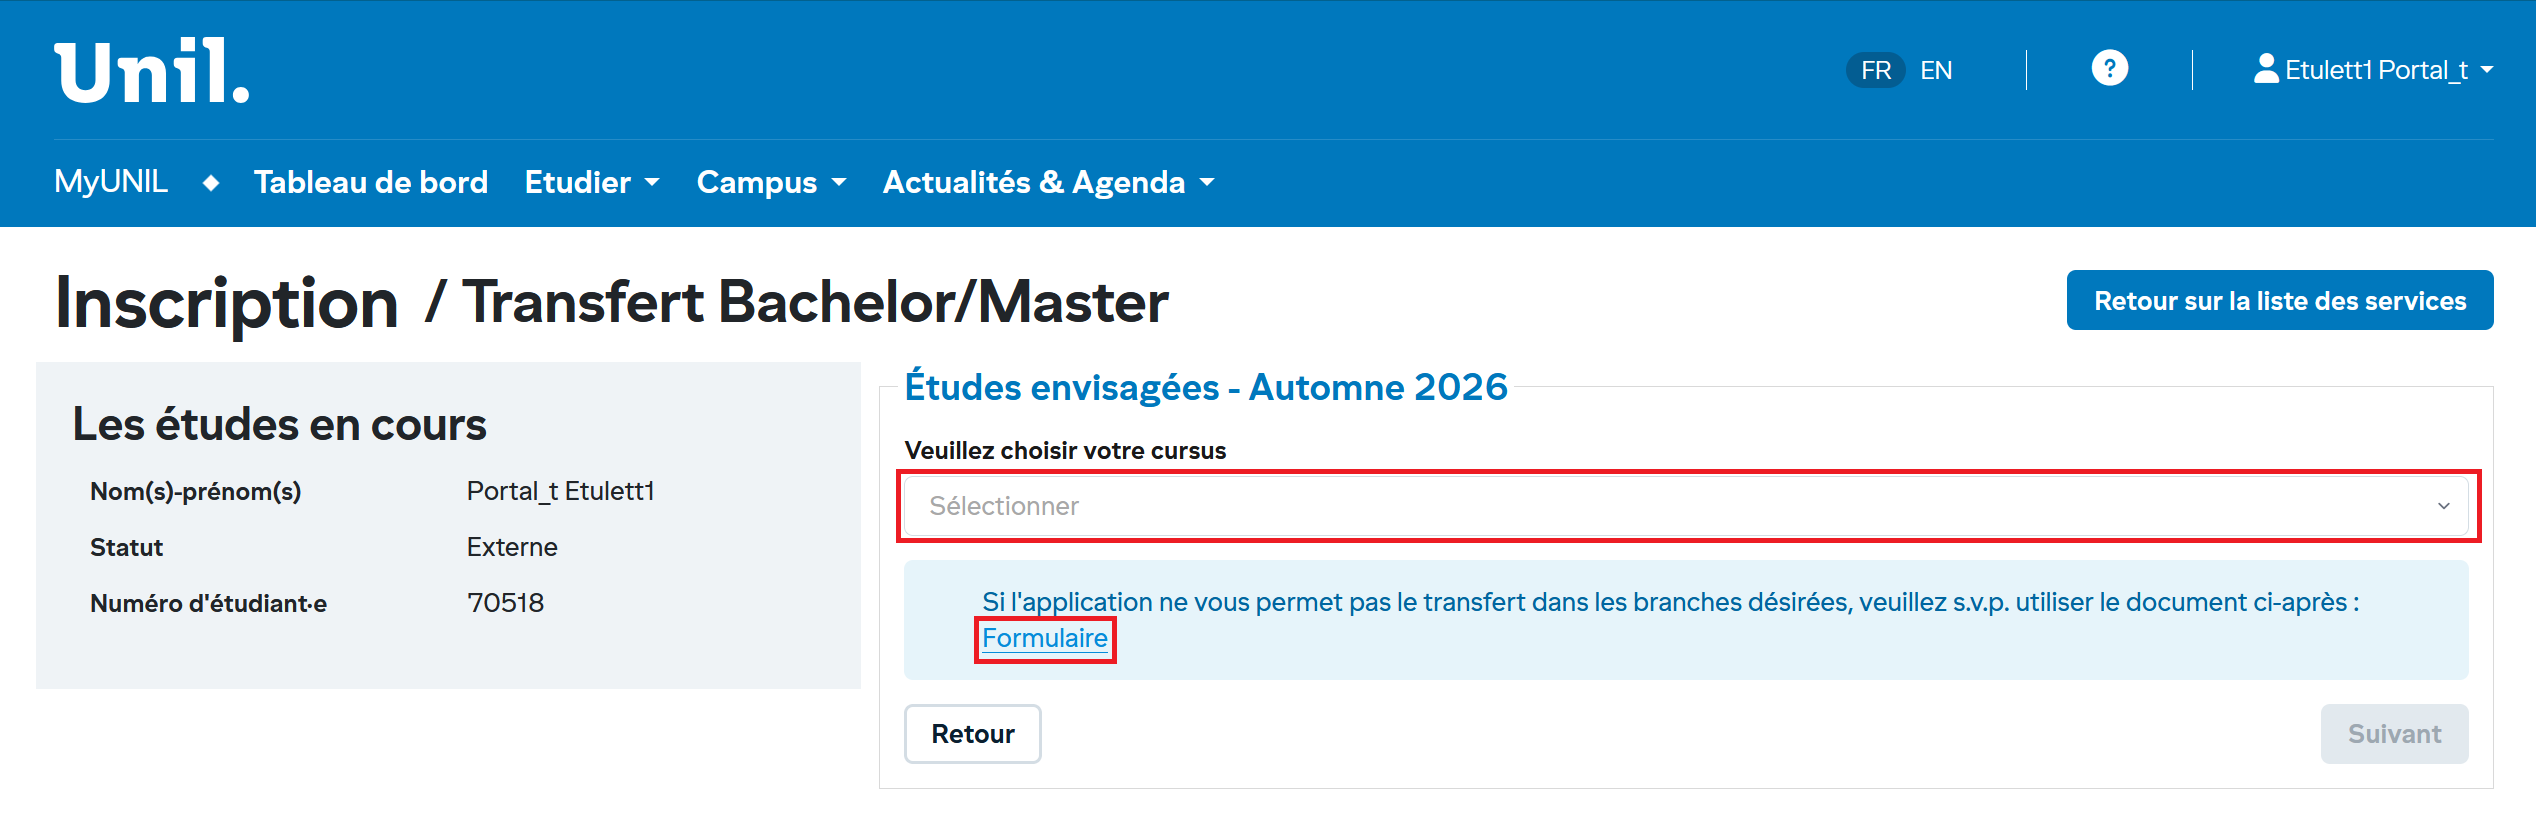
Task: Go to Tableau de bord
Action: tap(371, 183)
